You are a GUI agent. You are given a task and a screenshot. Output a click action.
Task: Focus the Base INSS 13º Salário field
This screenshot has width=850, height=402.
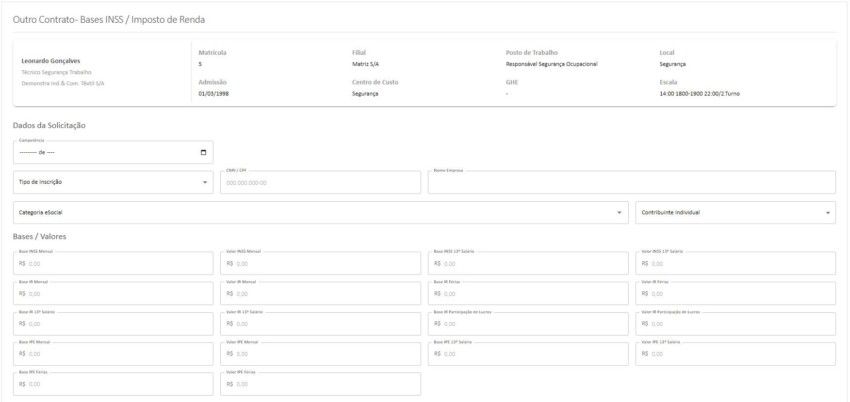tap(527, 264)
